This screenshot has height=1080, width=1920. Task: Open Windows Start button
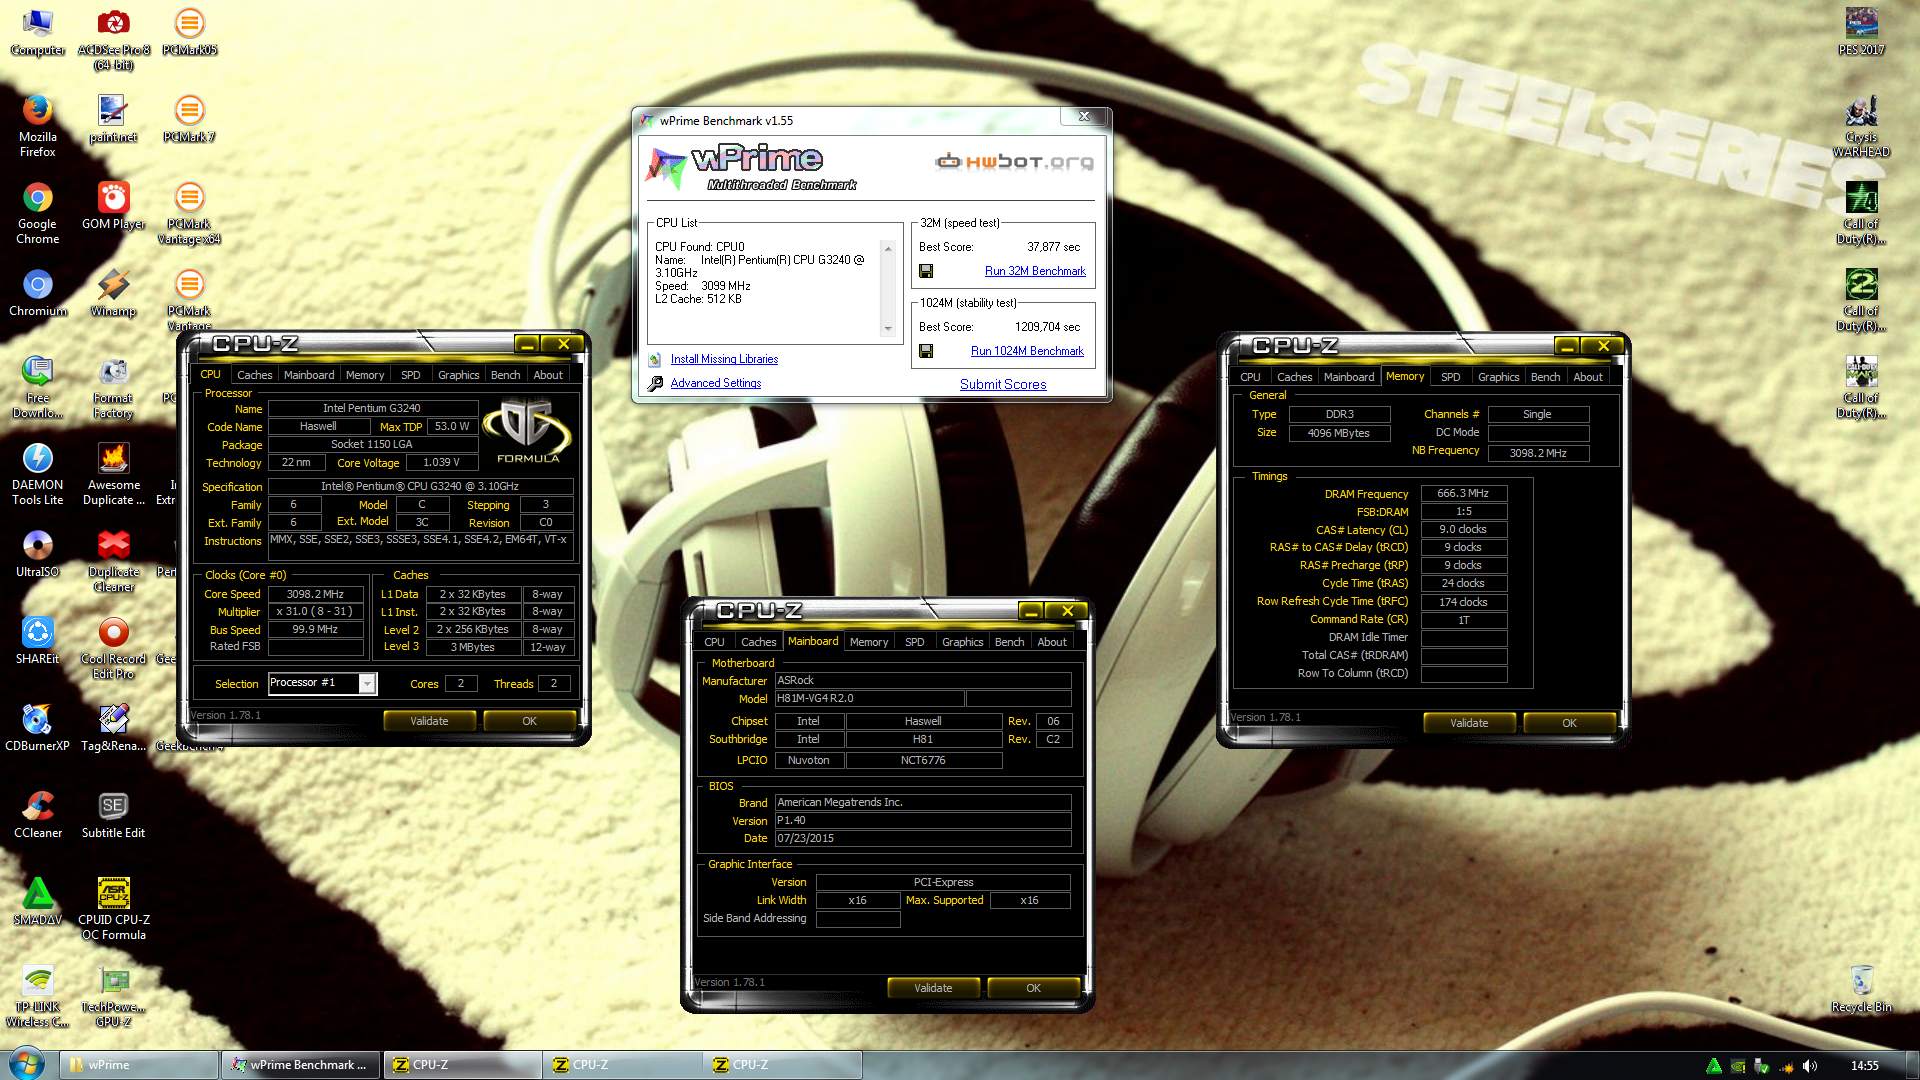tap(26, 1064)
